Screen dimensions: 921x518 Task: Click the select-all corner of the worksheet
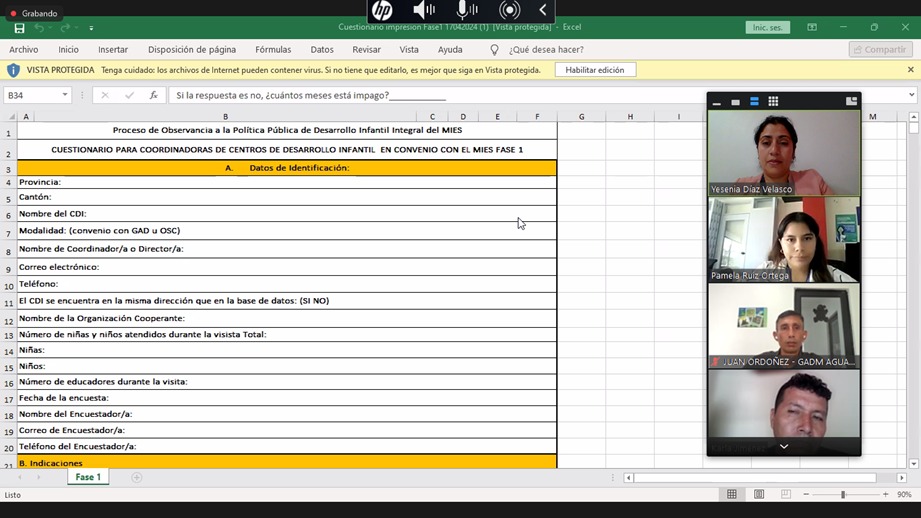tap(11, 117)
